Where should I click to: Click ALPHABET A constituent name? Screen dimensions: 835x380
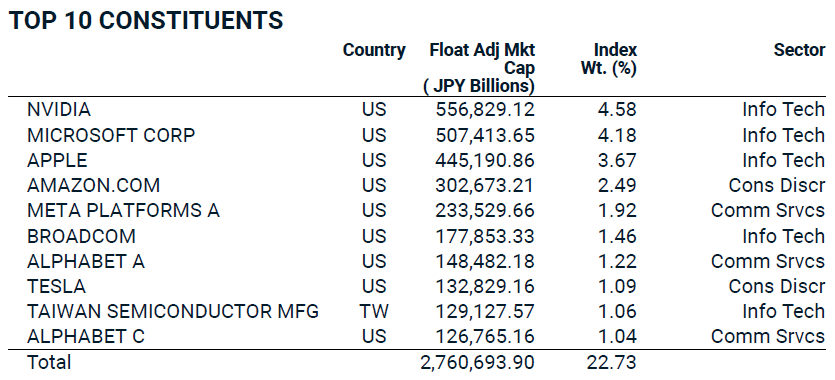click(86, 261)
